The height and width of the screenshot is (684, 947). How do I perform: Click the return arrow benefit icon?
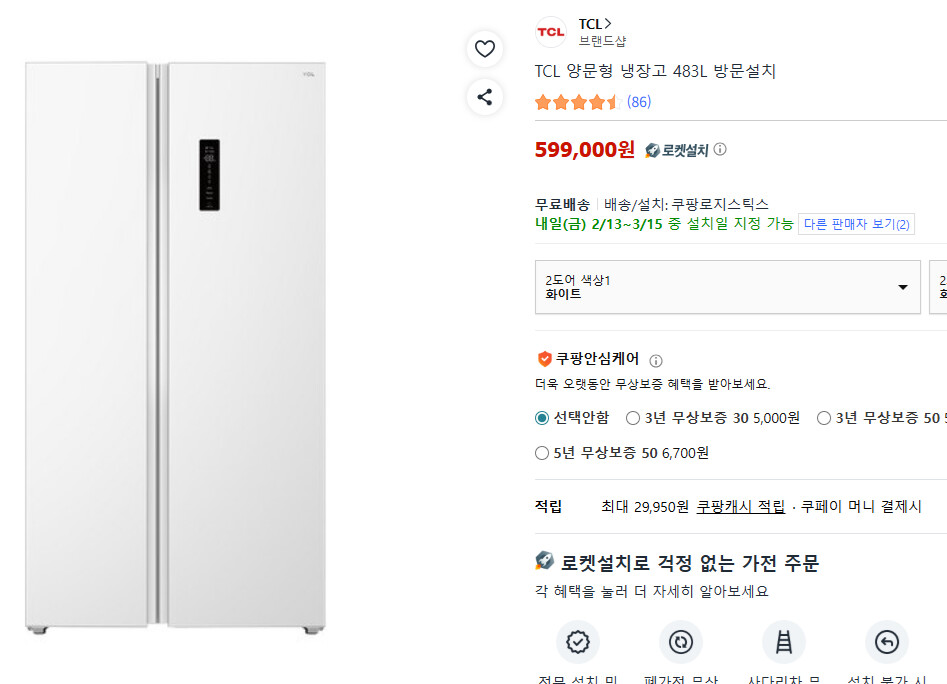click(x=887, y=642)
